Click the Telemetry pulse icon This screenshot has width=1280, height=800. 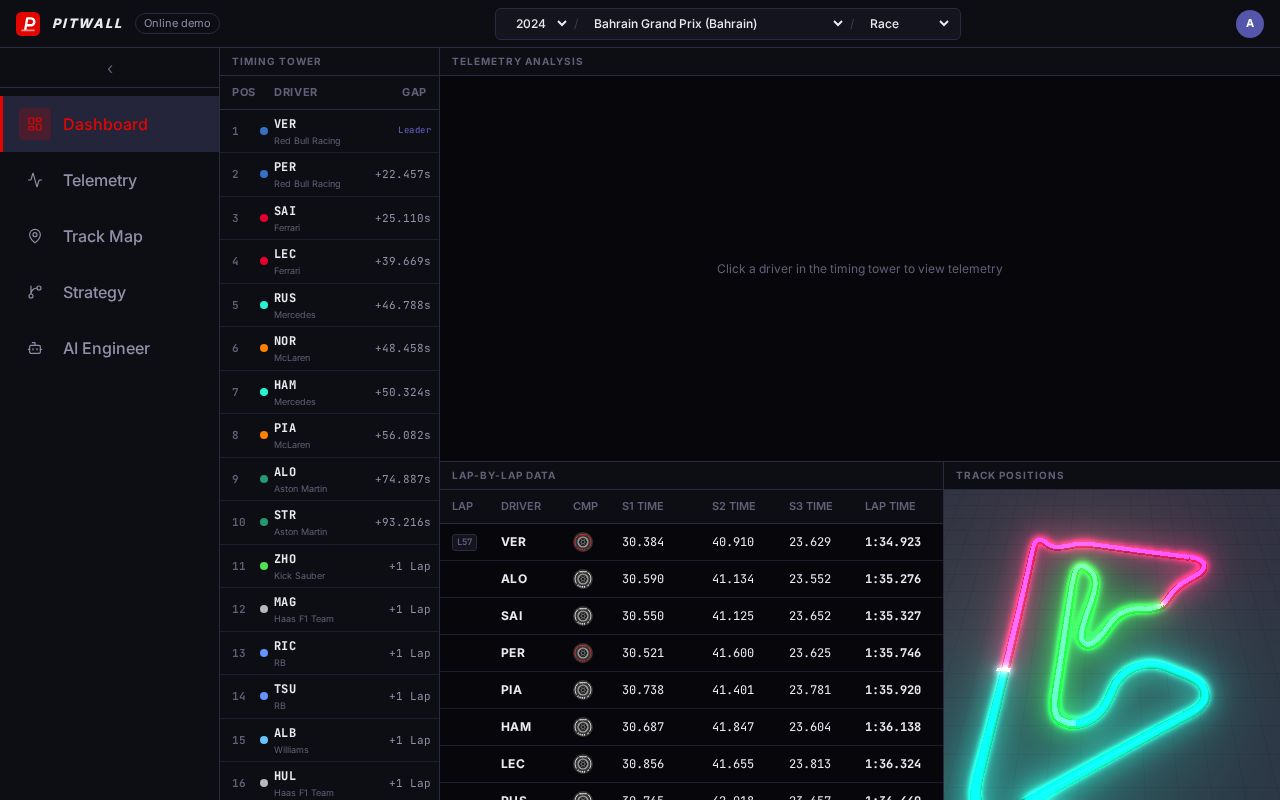click(35, 180)
